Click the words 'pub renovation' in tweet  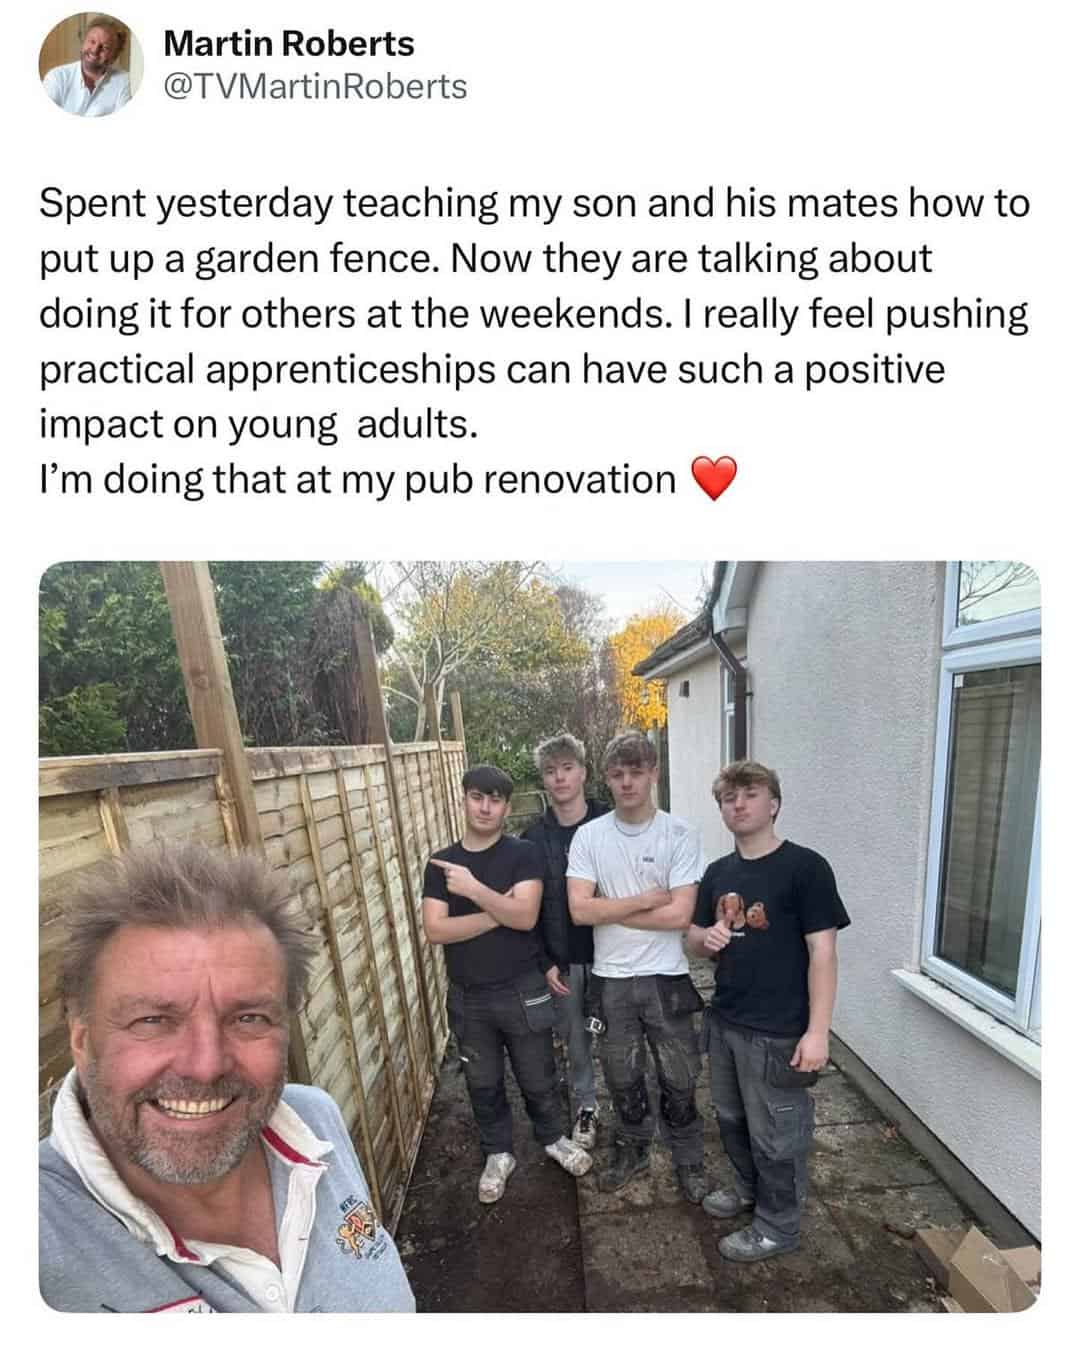(x=574, y=480)
